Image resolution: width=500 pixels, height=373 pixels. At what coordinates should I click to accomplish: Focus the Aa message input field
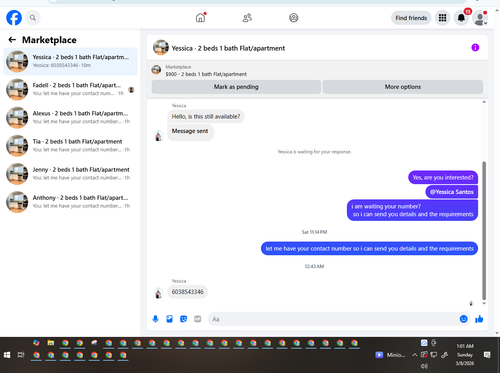tap(333, 319)
